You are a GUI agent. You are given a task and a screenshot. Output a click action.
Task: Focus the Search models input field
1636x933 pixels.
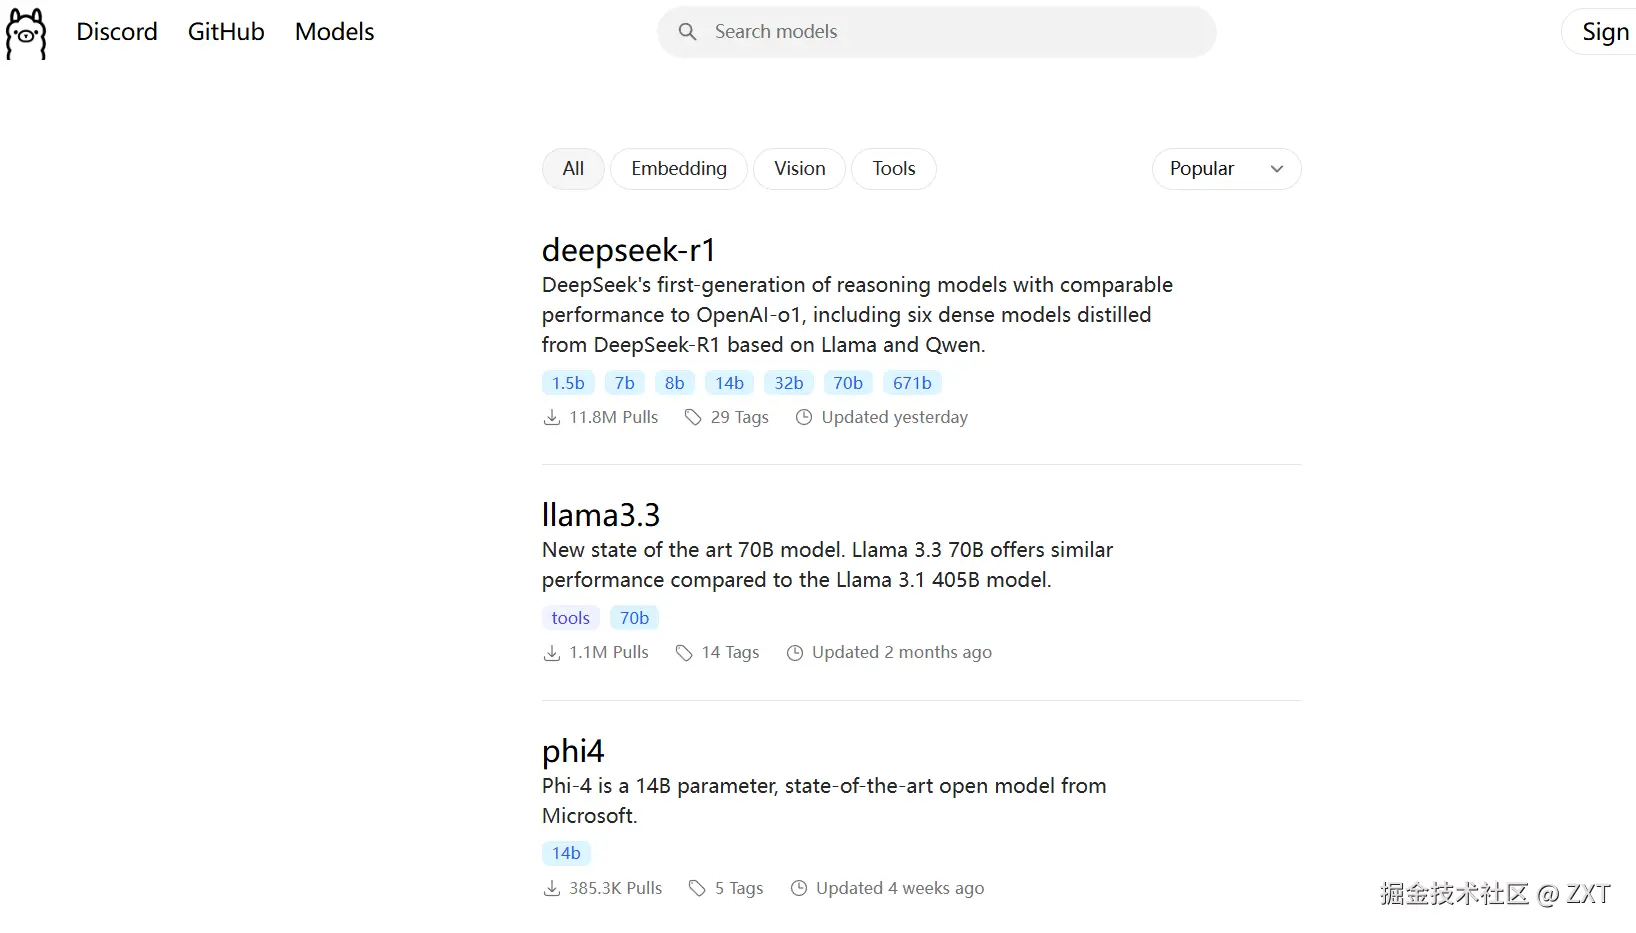[950, 32]
